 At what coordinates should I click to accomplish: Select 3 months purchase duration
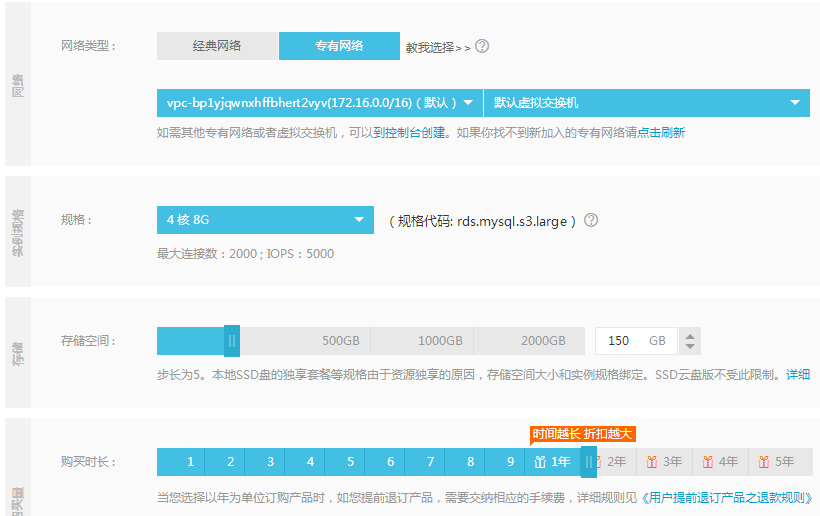point(270,462)
